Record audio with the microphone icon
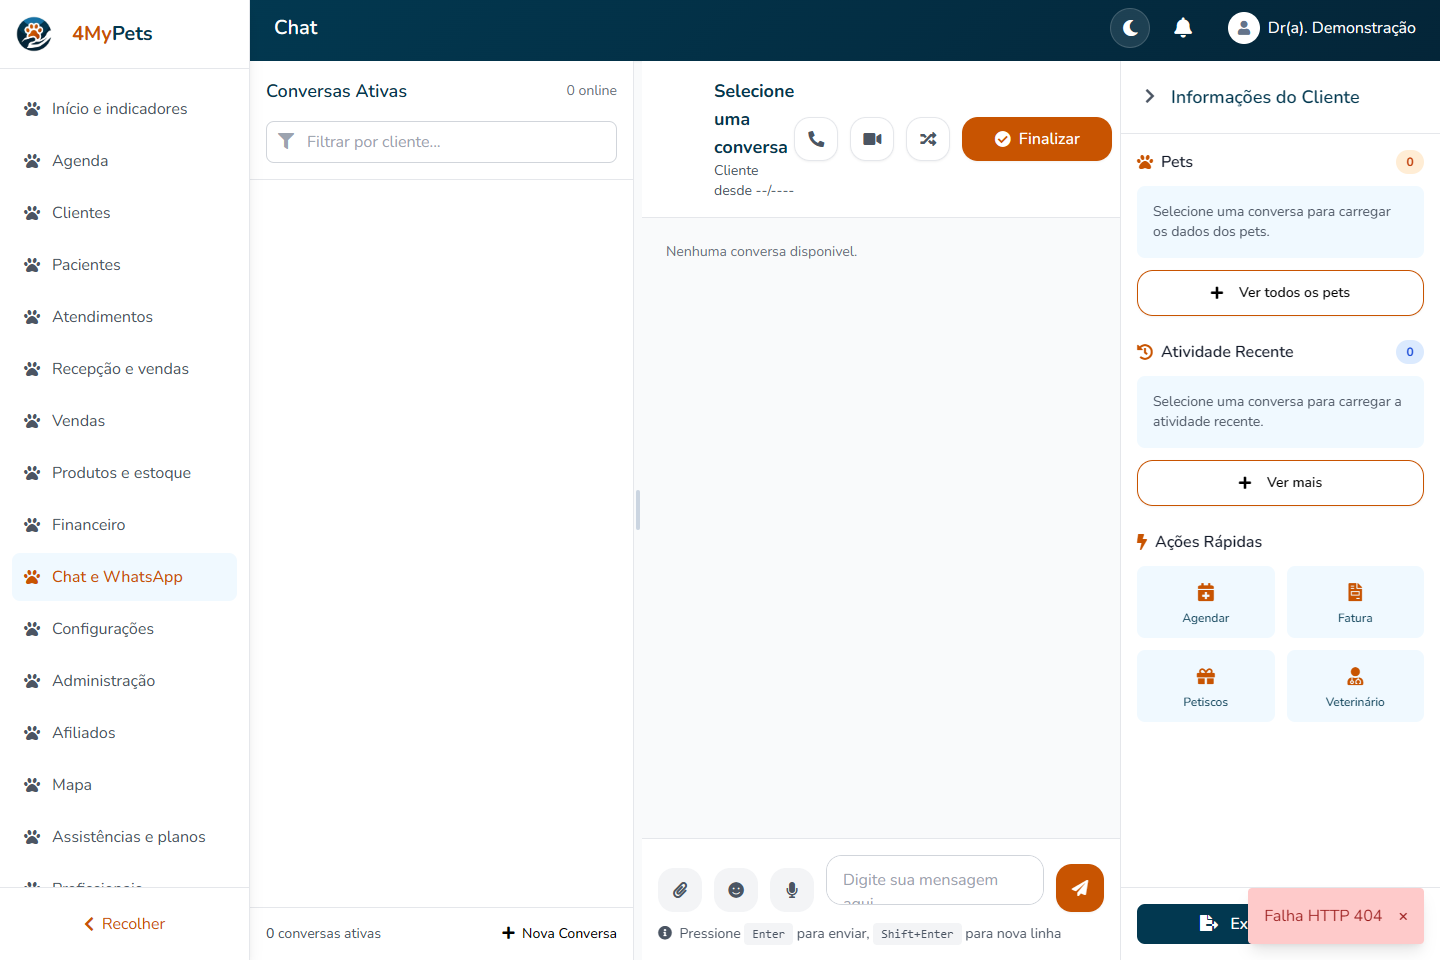This screenshot has height=960, width=1440. (792, 890)
